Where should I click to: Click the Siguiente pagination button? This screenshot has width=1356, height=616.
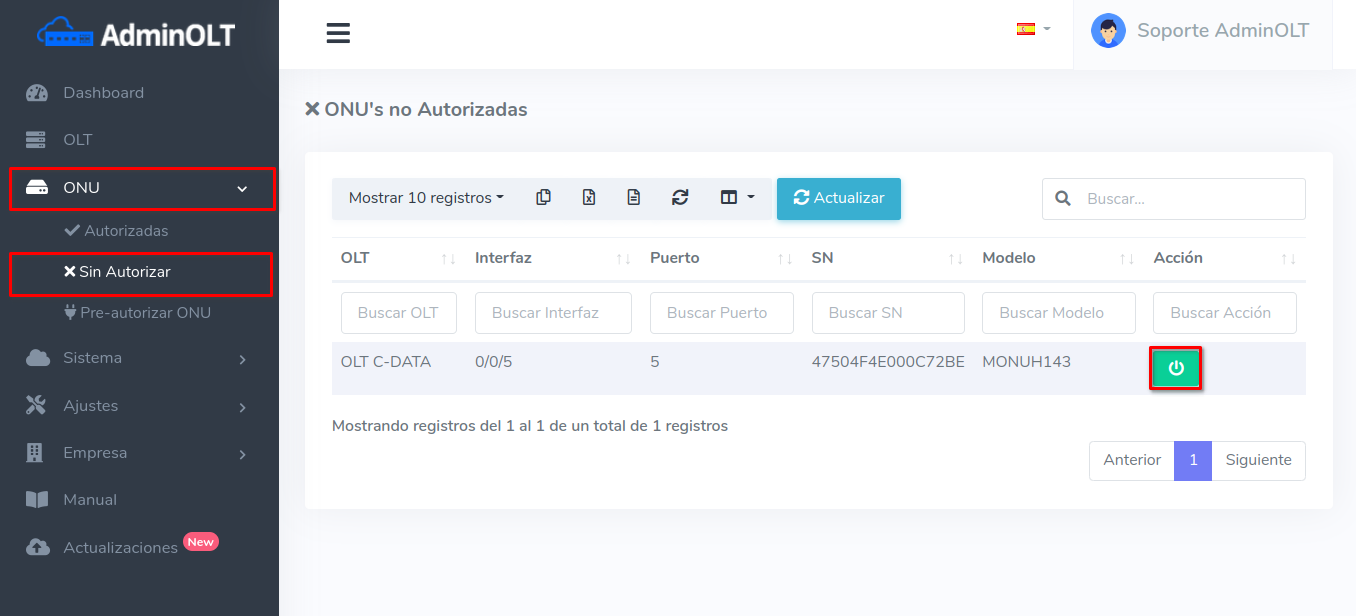tap(1258, 460)
